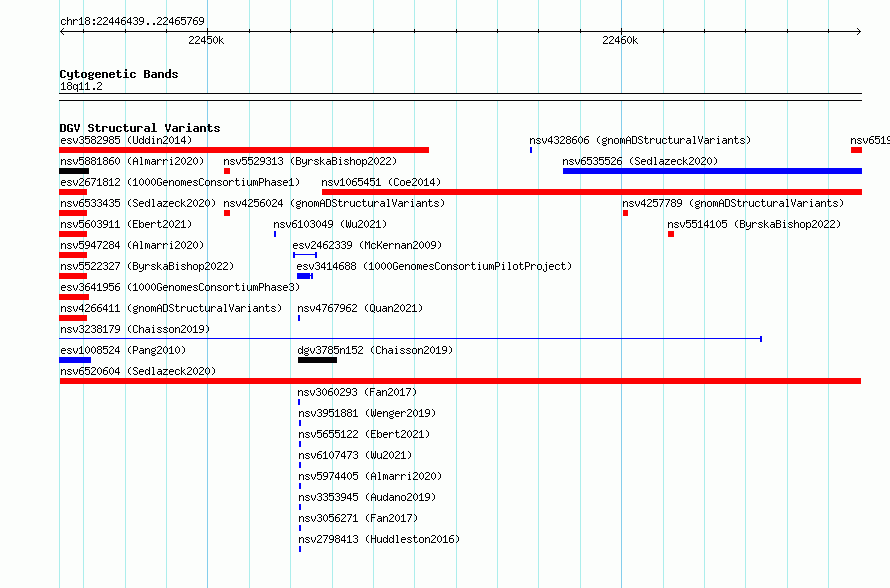Click esv2462339 (McKernan2009) label
Viewport: 890px width, 588px height.
pyautogui.click(x=367, y=245)
